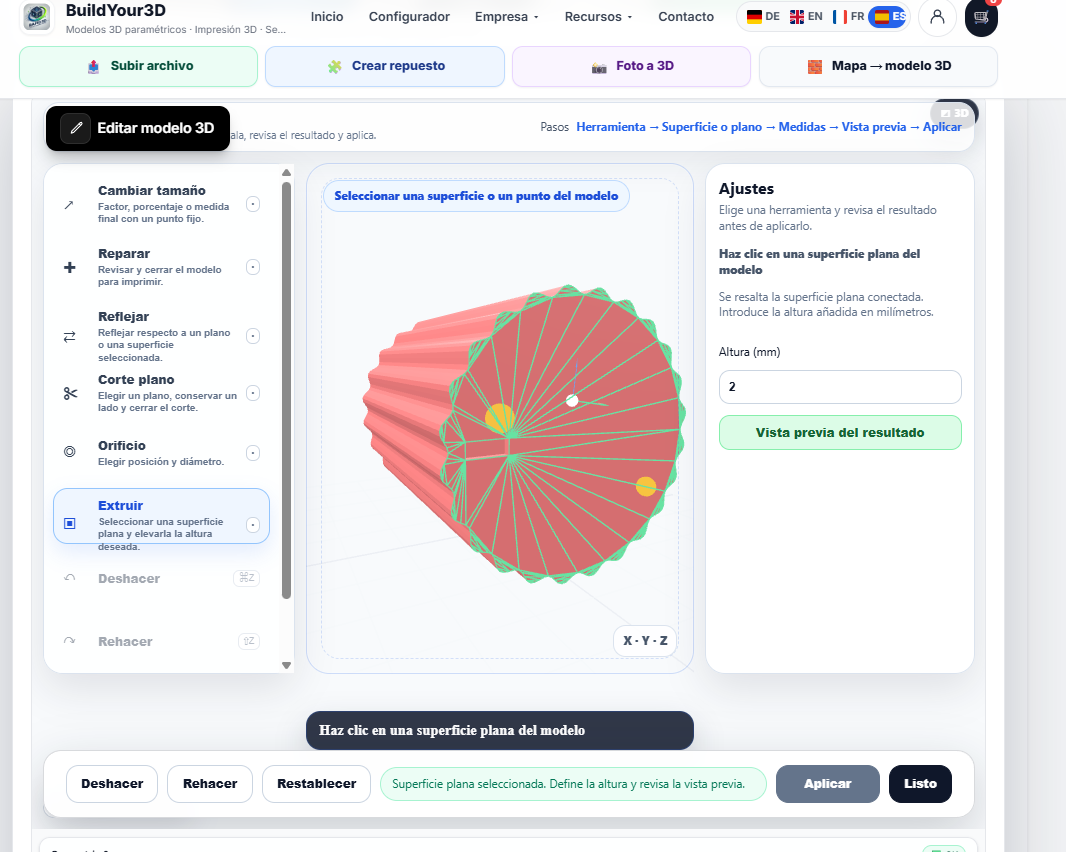The height and width of the screenshot is (852, 1066).
Task: Open the Configurador menu item
Action: click(409, 17)
